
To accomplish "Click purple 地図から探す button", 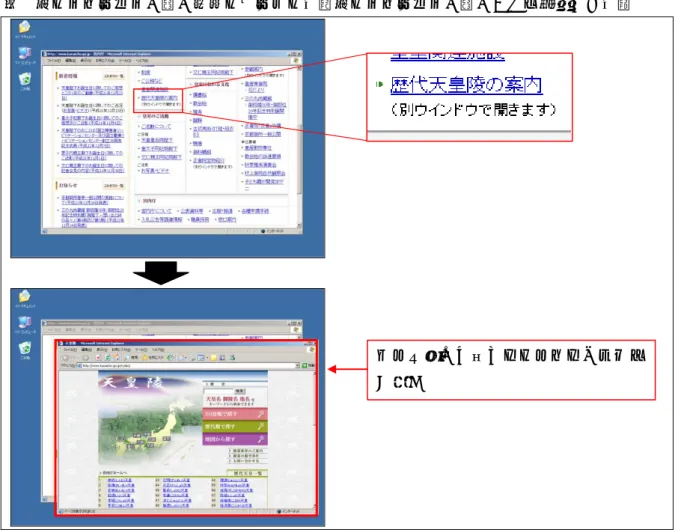I will (x=235, y=439).
